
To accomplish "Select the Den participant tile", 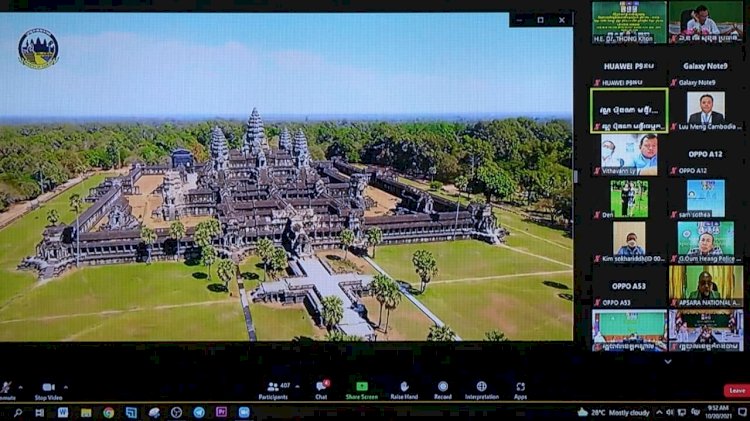I will (629, 199).
